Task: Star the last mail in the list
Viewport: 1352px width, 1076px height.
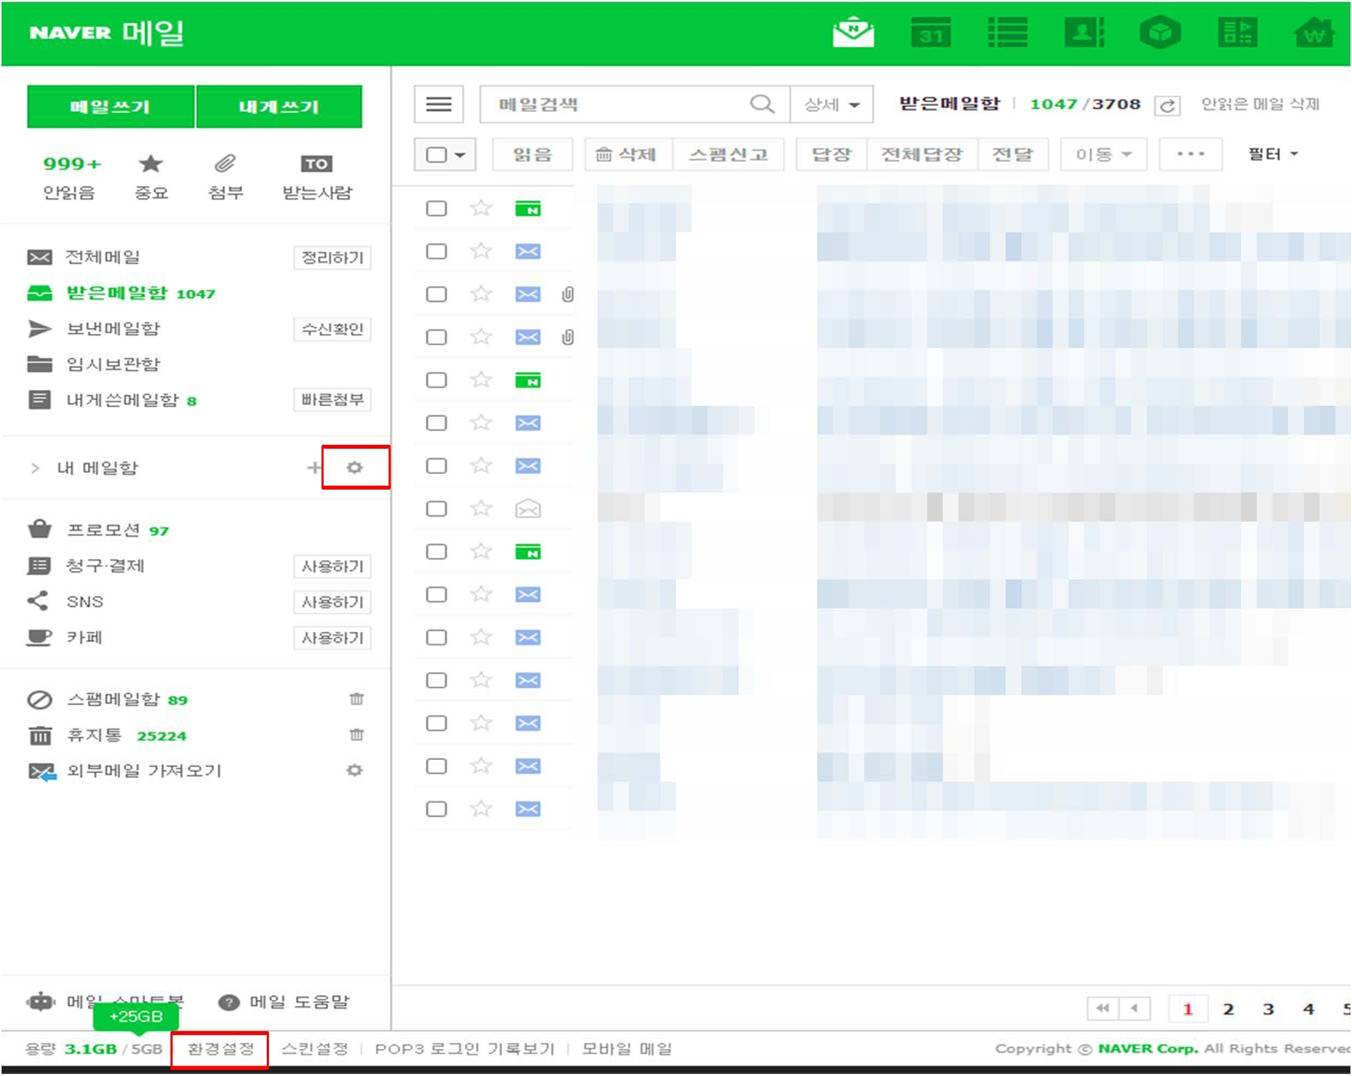Action: click(x=481, y=809)
